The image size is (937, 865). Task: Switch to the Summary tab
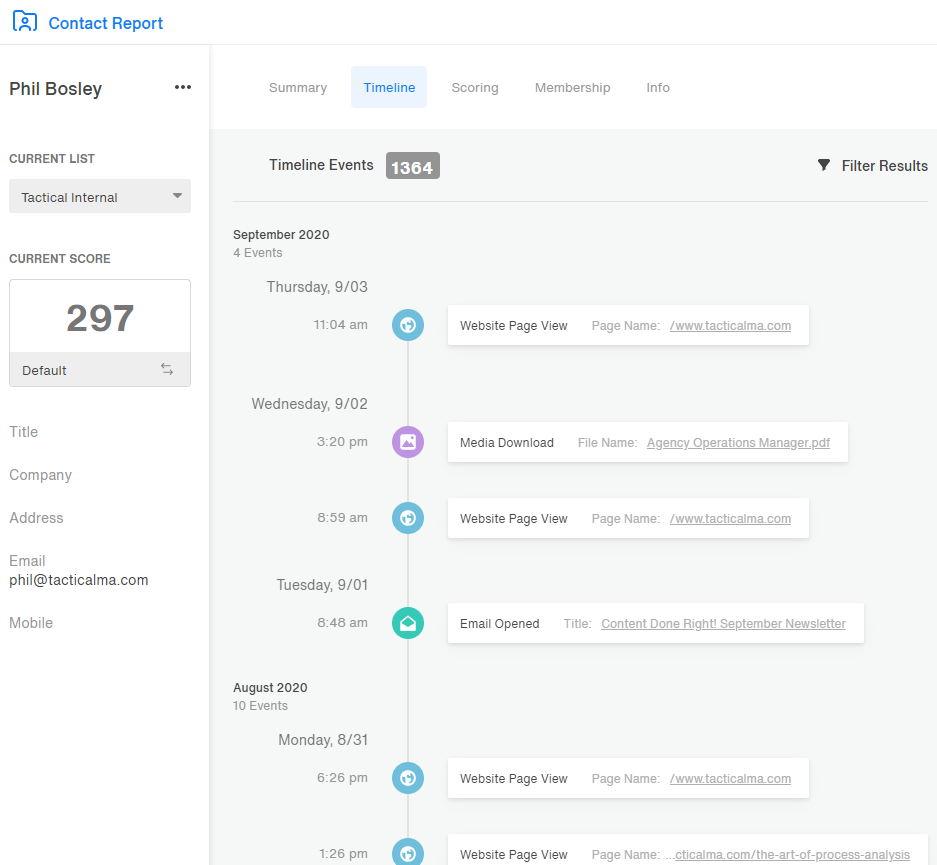[298, 87]
